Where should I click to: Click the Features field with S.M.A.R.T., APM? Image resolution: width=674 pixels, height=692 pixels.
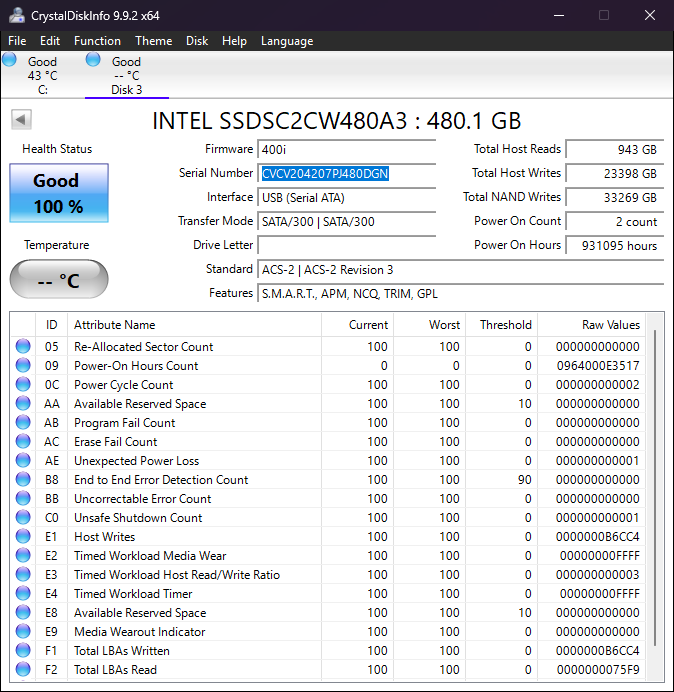460,293
